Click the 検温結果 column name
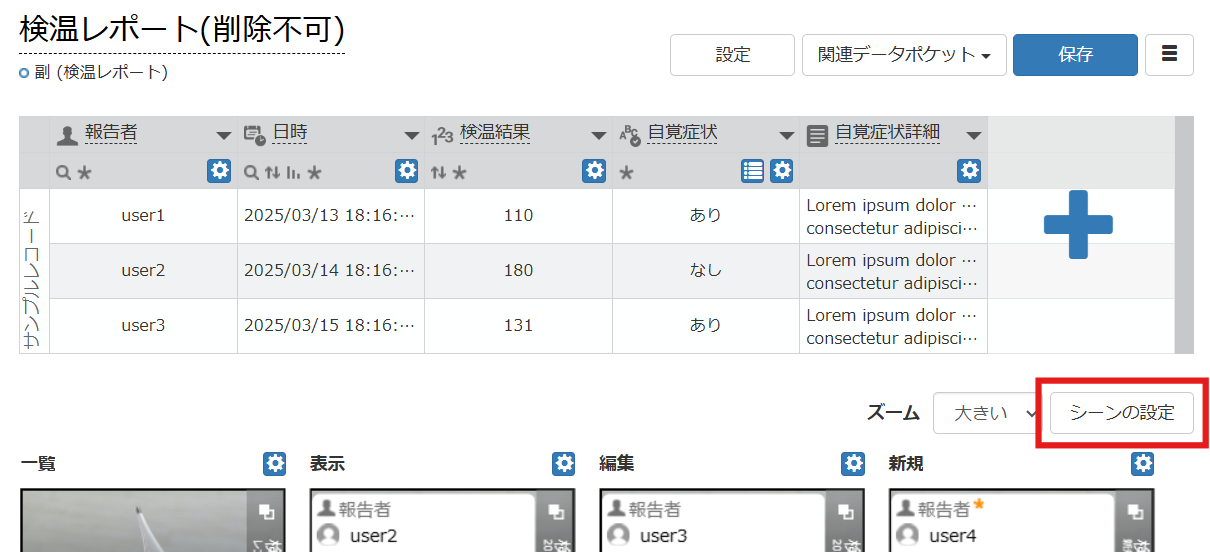The image size is (1210, 552). [x=495, y=133]
